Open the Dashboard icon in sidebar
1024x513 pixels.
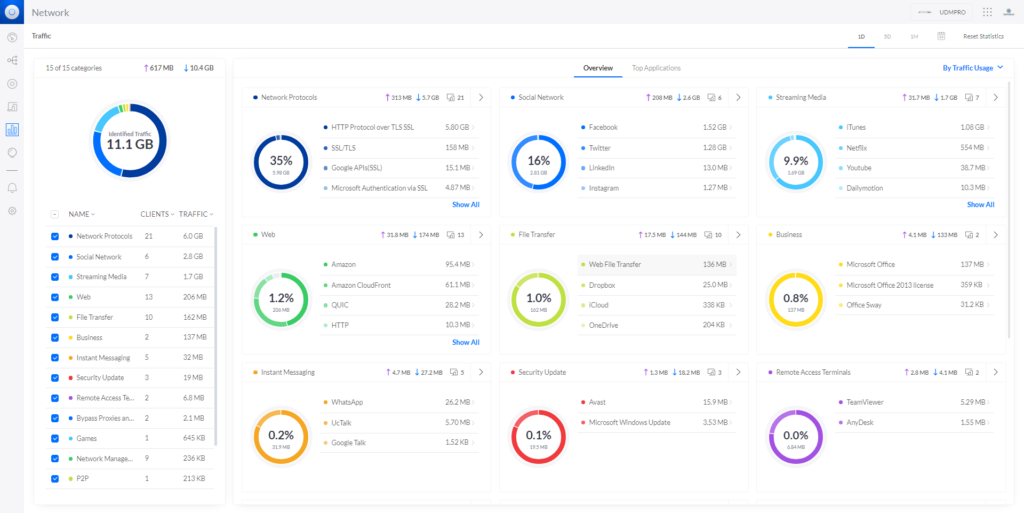coord(13,38)
